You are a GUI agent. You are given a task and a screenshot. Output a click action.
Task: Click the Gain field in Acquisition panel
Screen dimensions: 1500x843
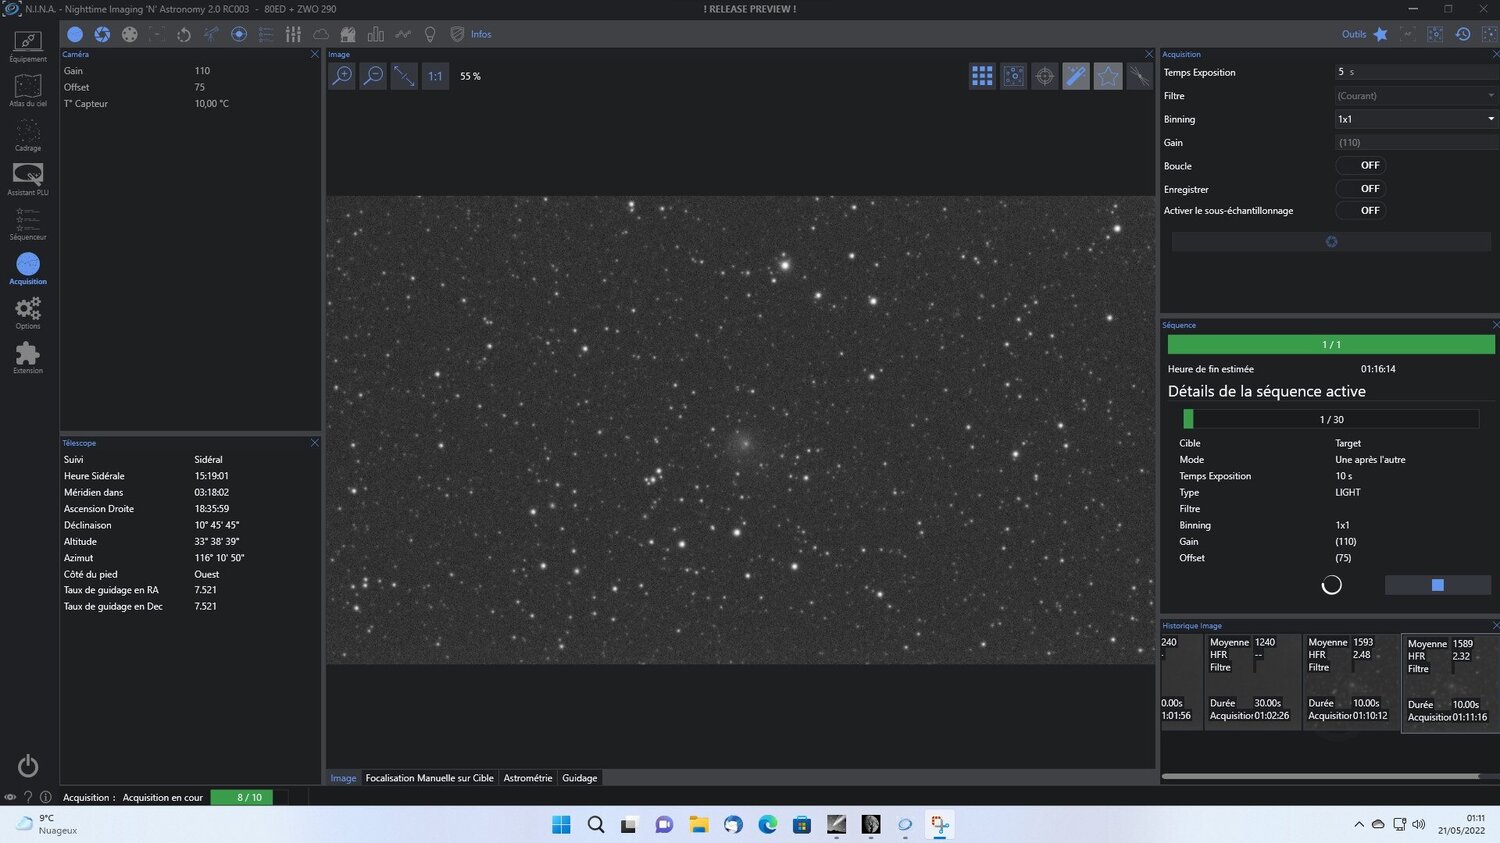coord(1416,142)
